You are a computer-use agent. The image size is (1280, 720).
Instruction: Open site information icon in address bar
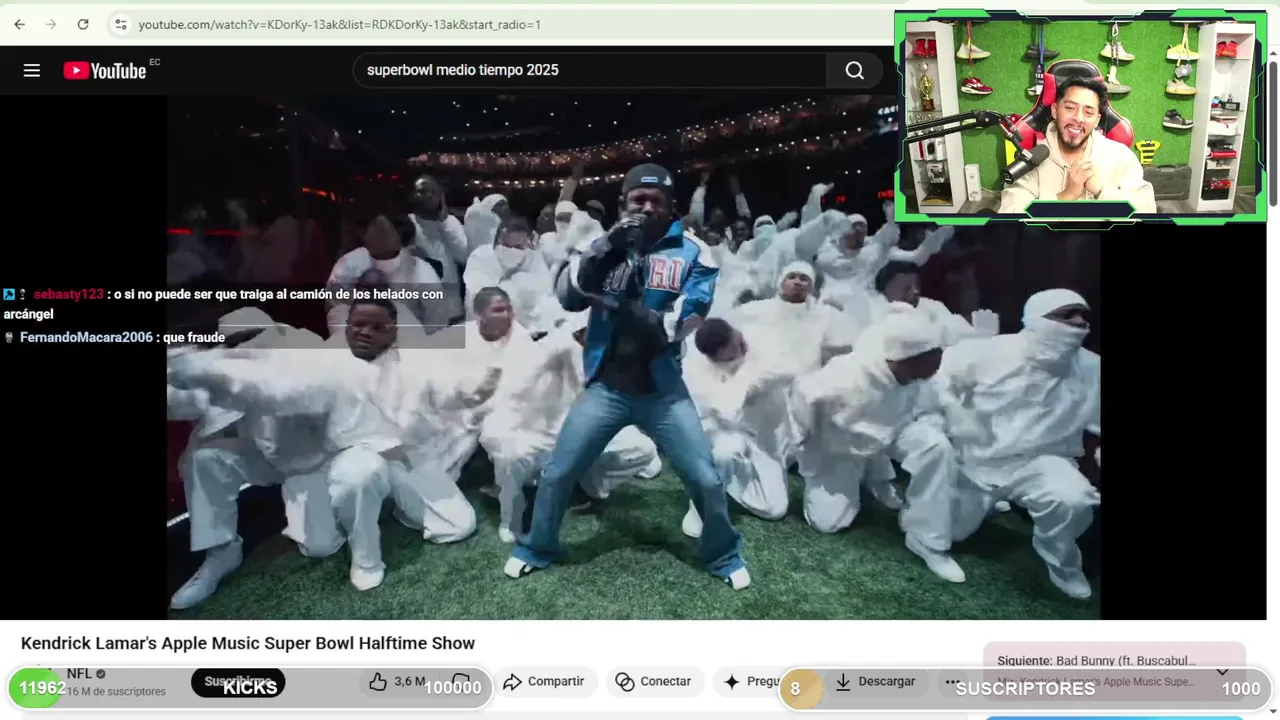121,24
